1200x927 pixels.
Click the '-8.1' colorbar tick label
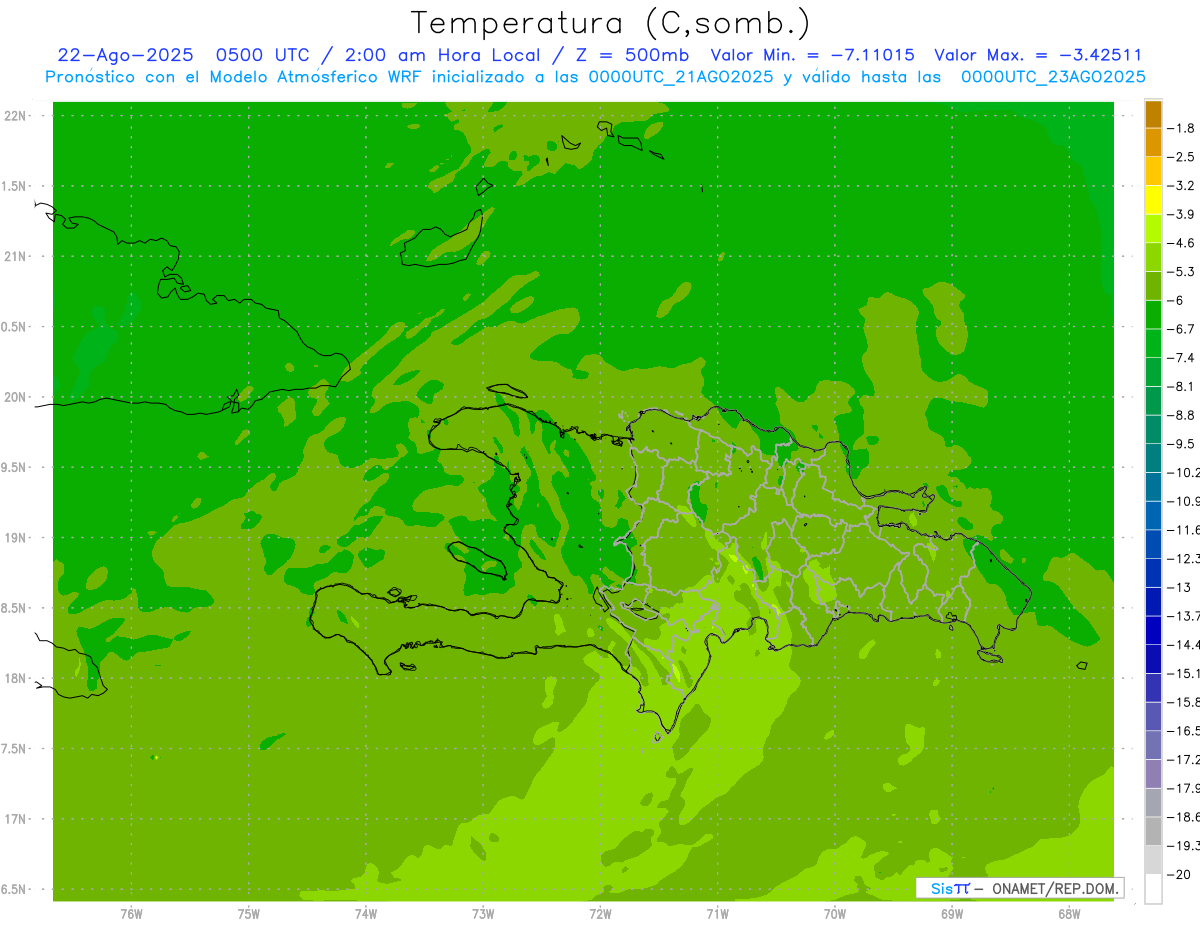tap(1181, 387)
